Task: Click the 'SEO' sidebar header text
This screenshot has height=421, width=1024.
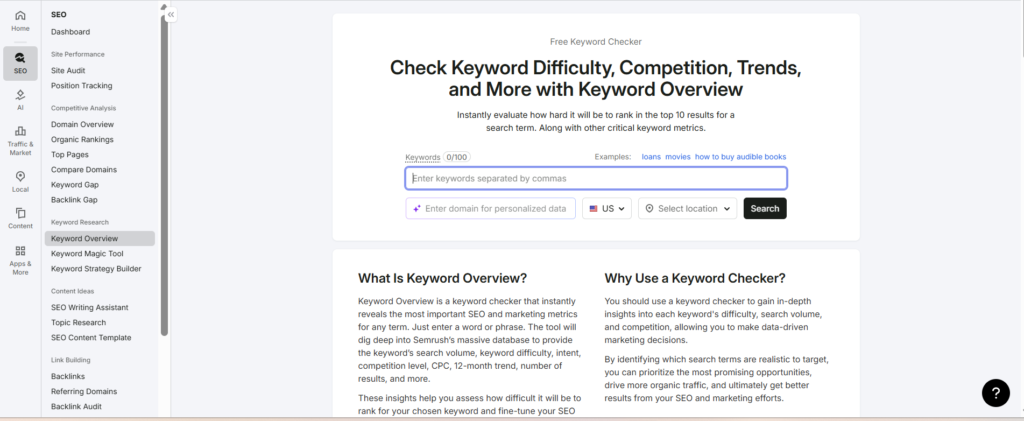Action: tap(59, 14)
